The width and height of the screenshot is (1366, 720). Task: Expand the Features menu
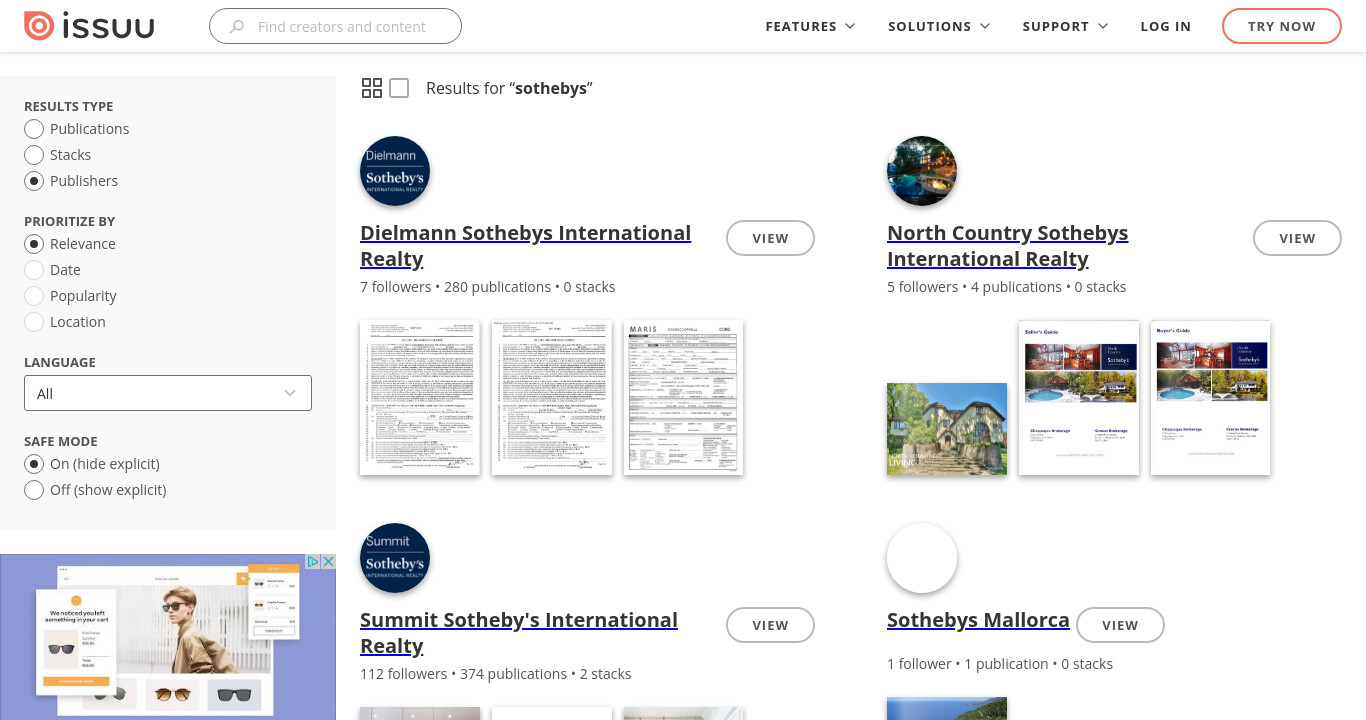pos(810,27)
